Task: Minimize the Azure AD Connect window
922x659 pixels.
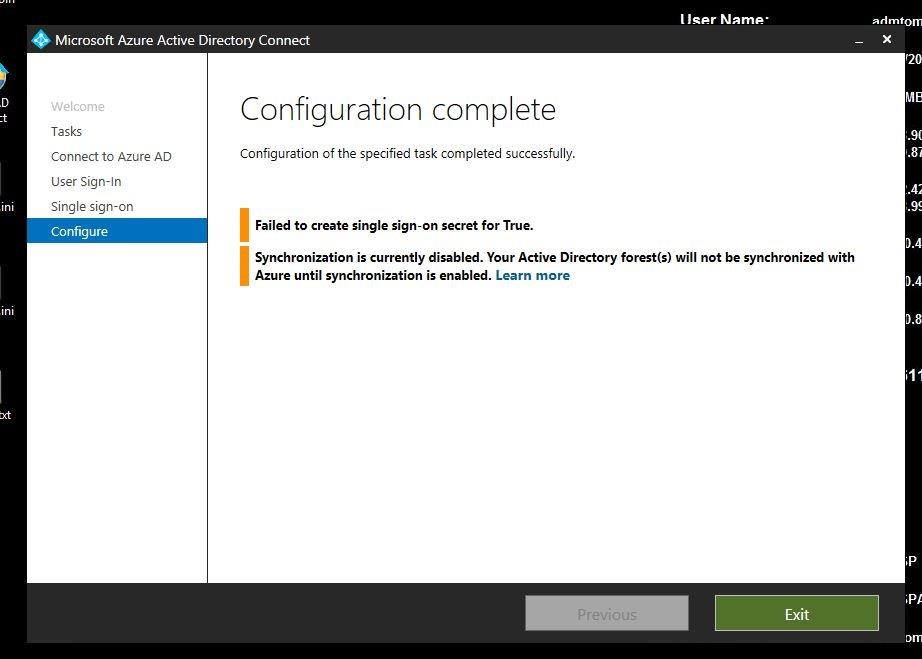Action: pos(859,40)
